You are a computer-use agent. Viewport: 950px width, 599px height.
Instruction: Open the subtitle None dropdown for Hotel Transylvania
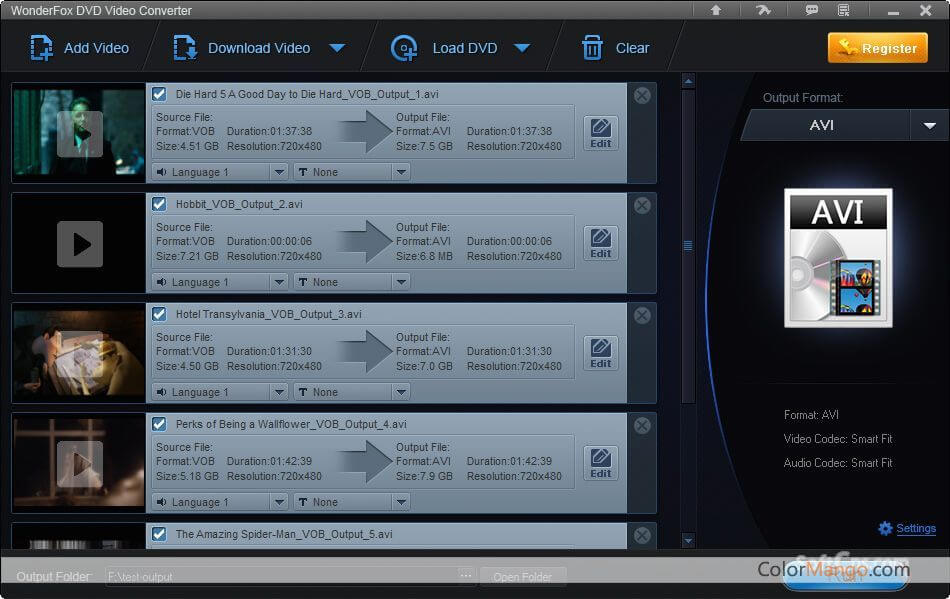tap(403, 391)
